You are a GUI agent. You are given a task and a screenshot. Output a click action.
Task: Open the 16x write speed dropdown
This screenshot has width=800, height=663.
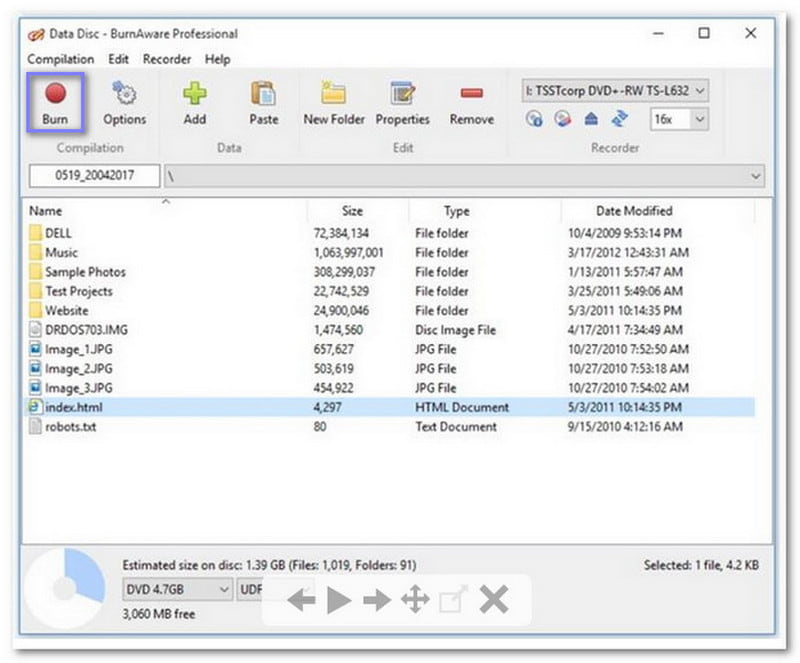click(x=699, y=119)
